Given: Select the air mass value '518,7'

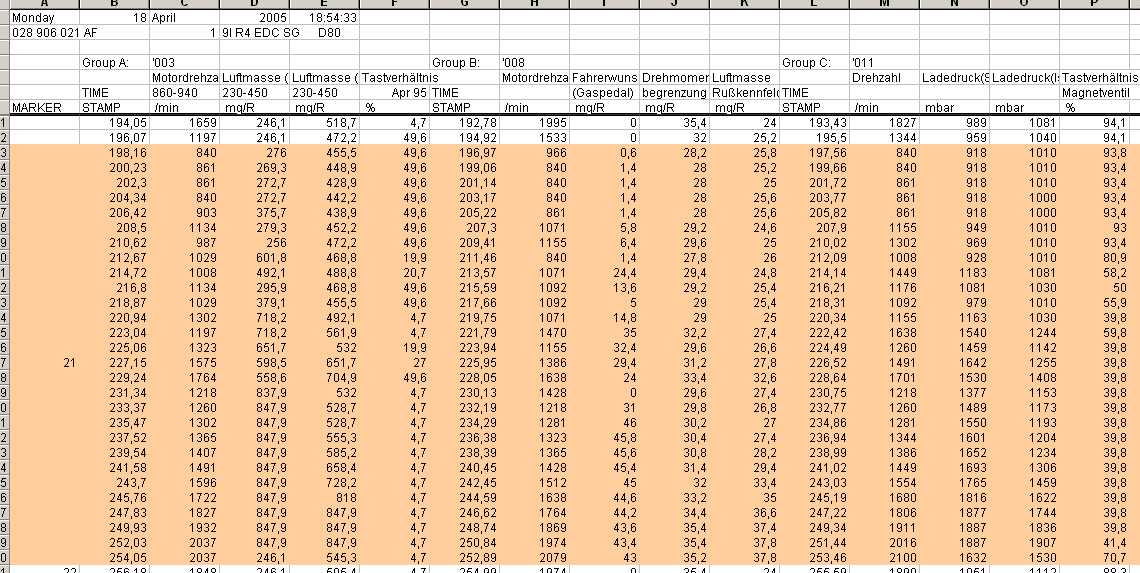Looking at the screenshot, I should (324, 123).
